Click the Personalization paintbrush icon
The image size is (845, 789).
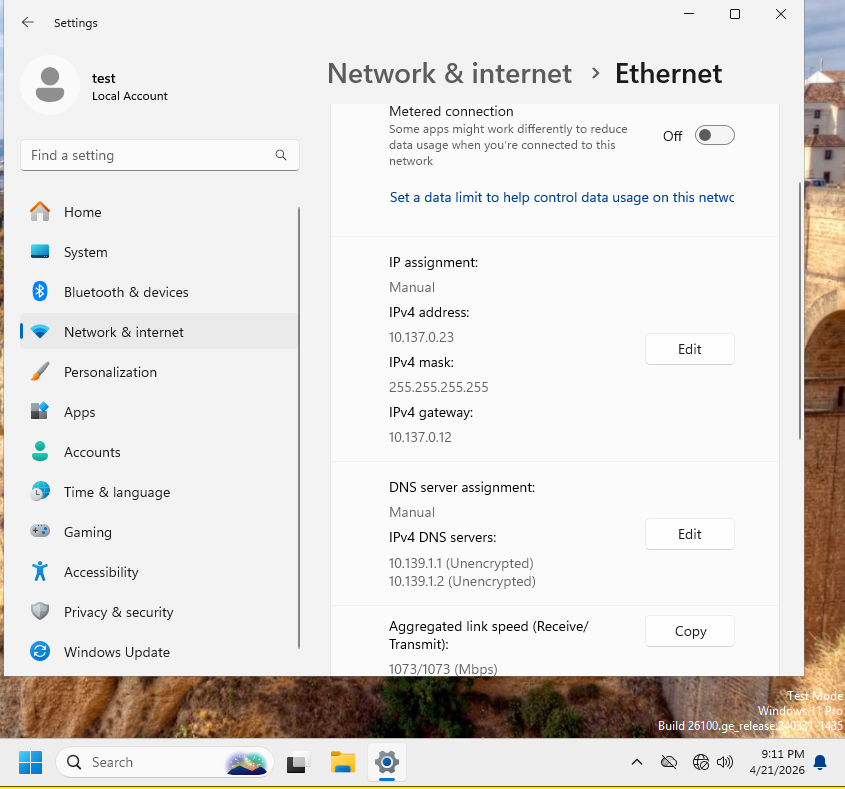click(x=40, y=372)
